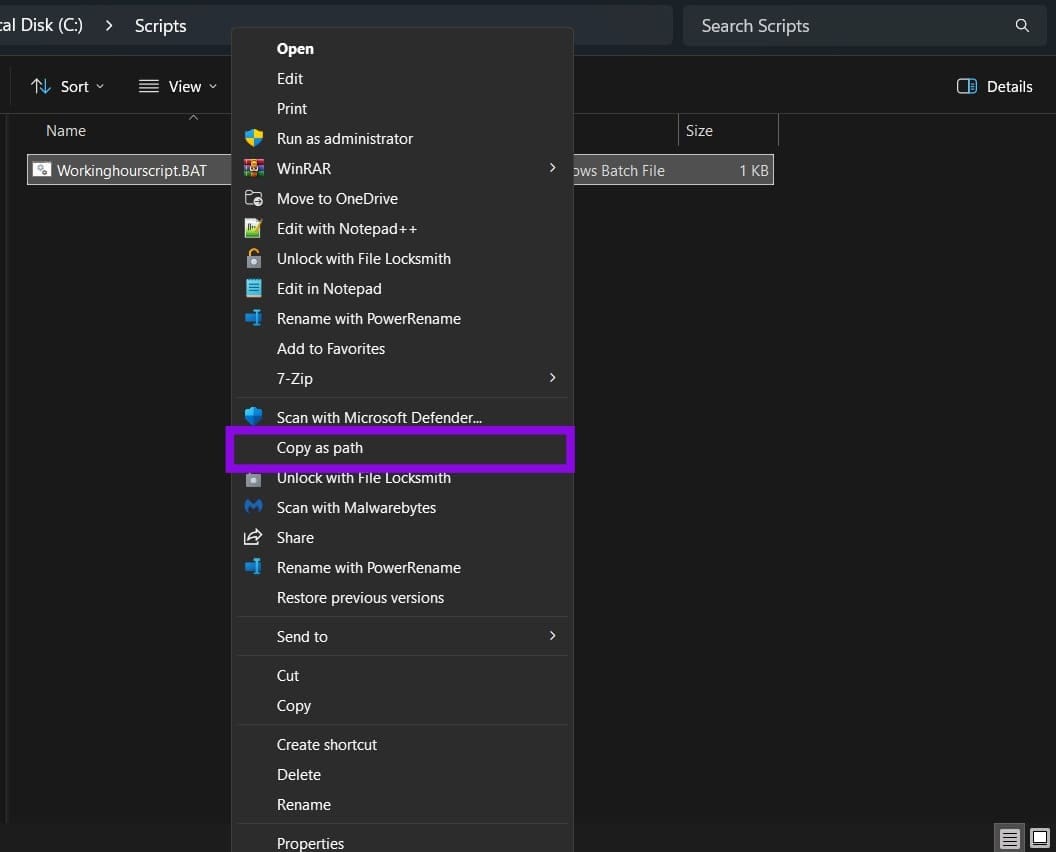Click the Run as administrator shield icon
Screen dimensions: 1056x852
click(x=254, y=138)
